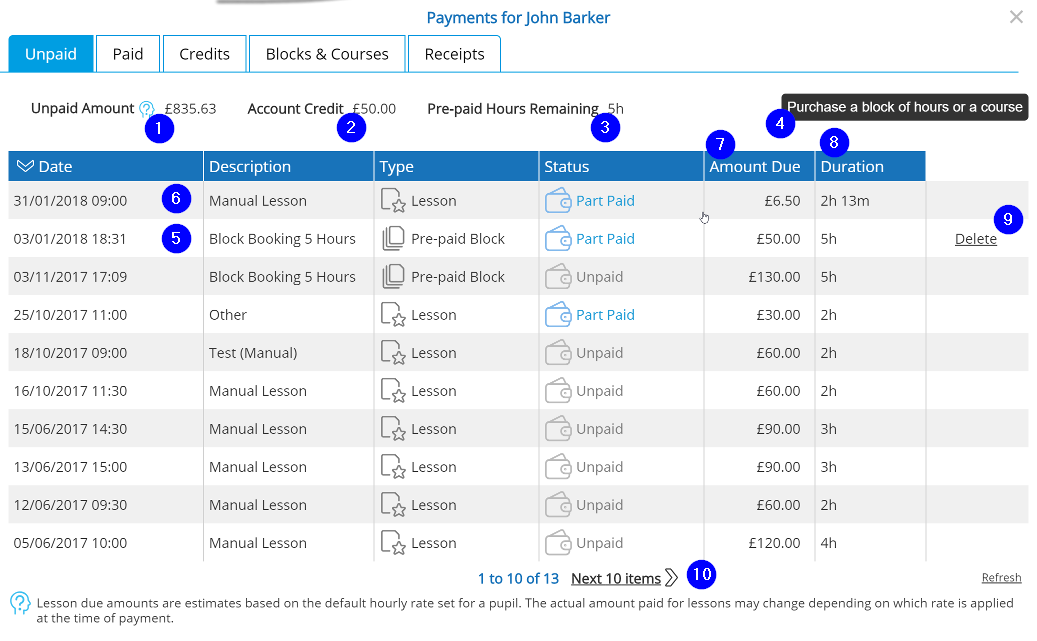1037x641 pixels.
Task: Click wallet icon for 16/10/2017 Unpaid
Action: [x=558, y=391]
